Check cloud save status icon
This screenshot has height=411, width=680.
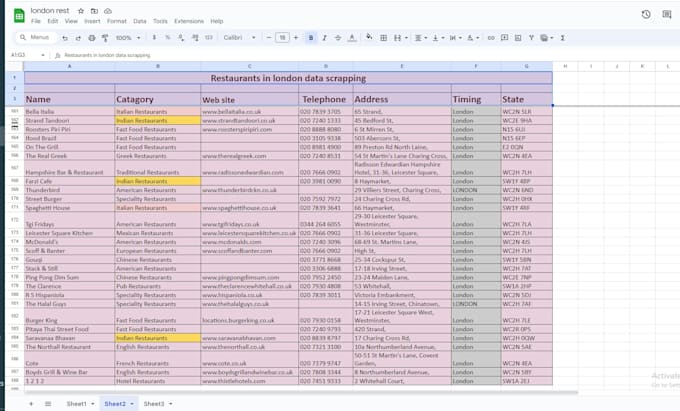click(108, 11)
